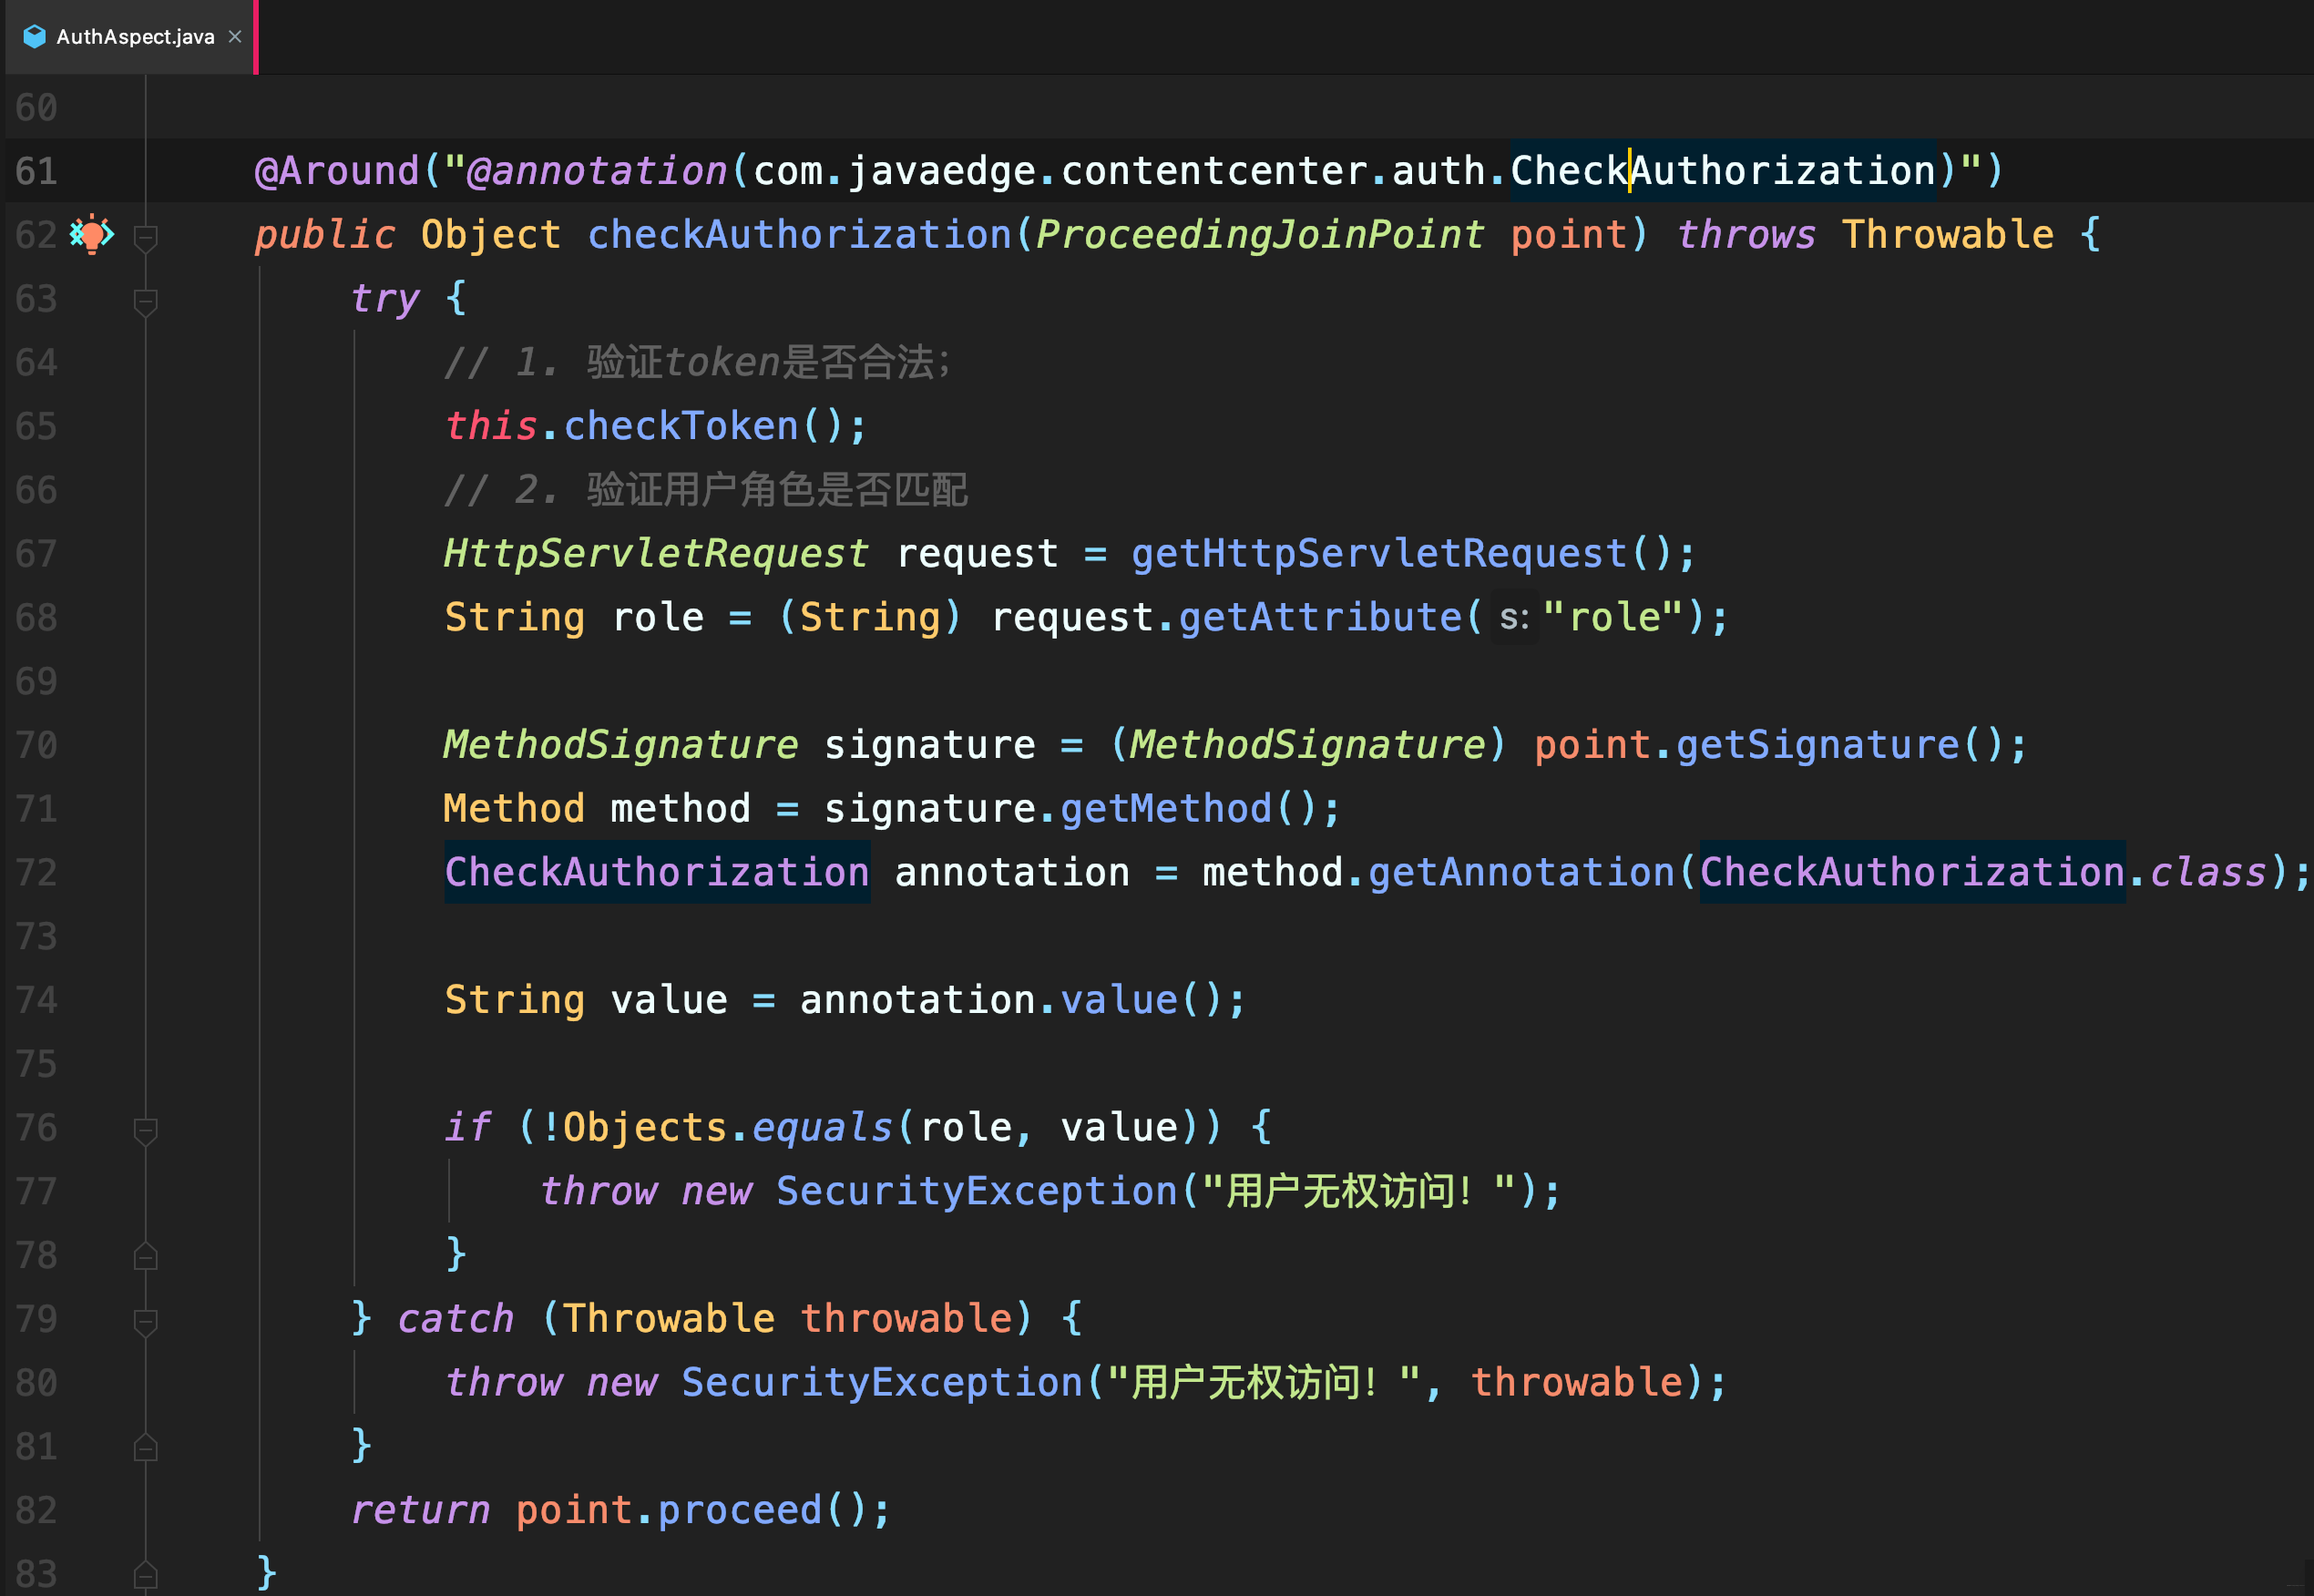Viewport: 2314px width, 1596px height.
Task: Click Objects.equals call on line 76
Action: point(727,1128)
